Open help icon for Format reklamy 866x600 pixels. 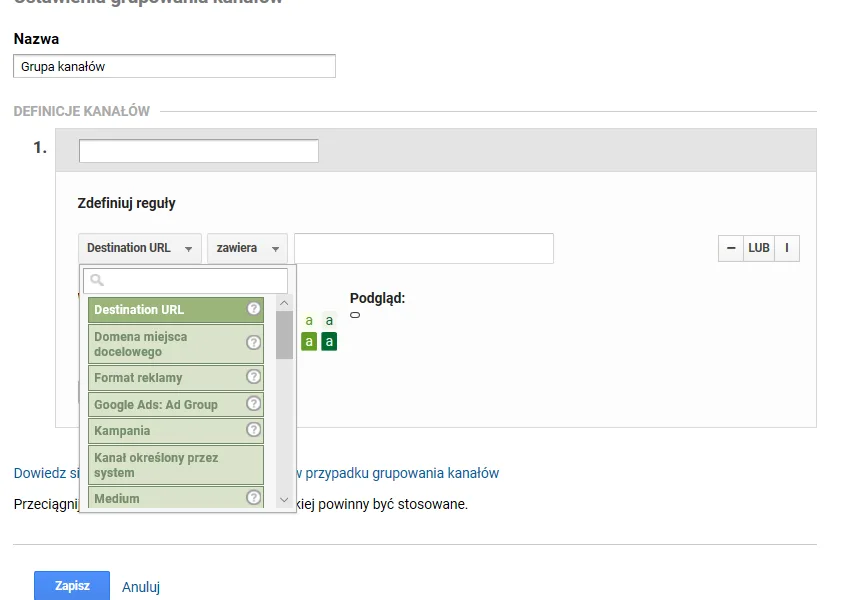(254, 377)
